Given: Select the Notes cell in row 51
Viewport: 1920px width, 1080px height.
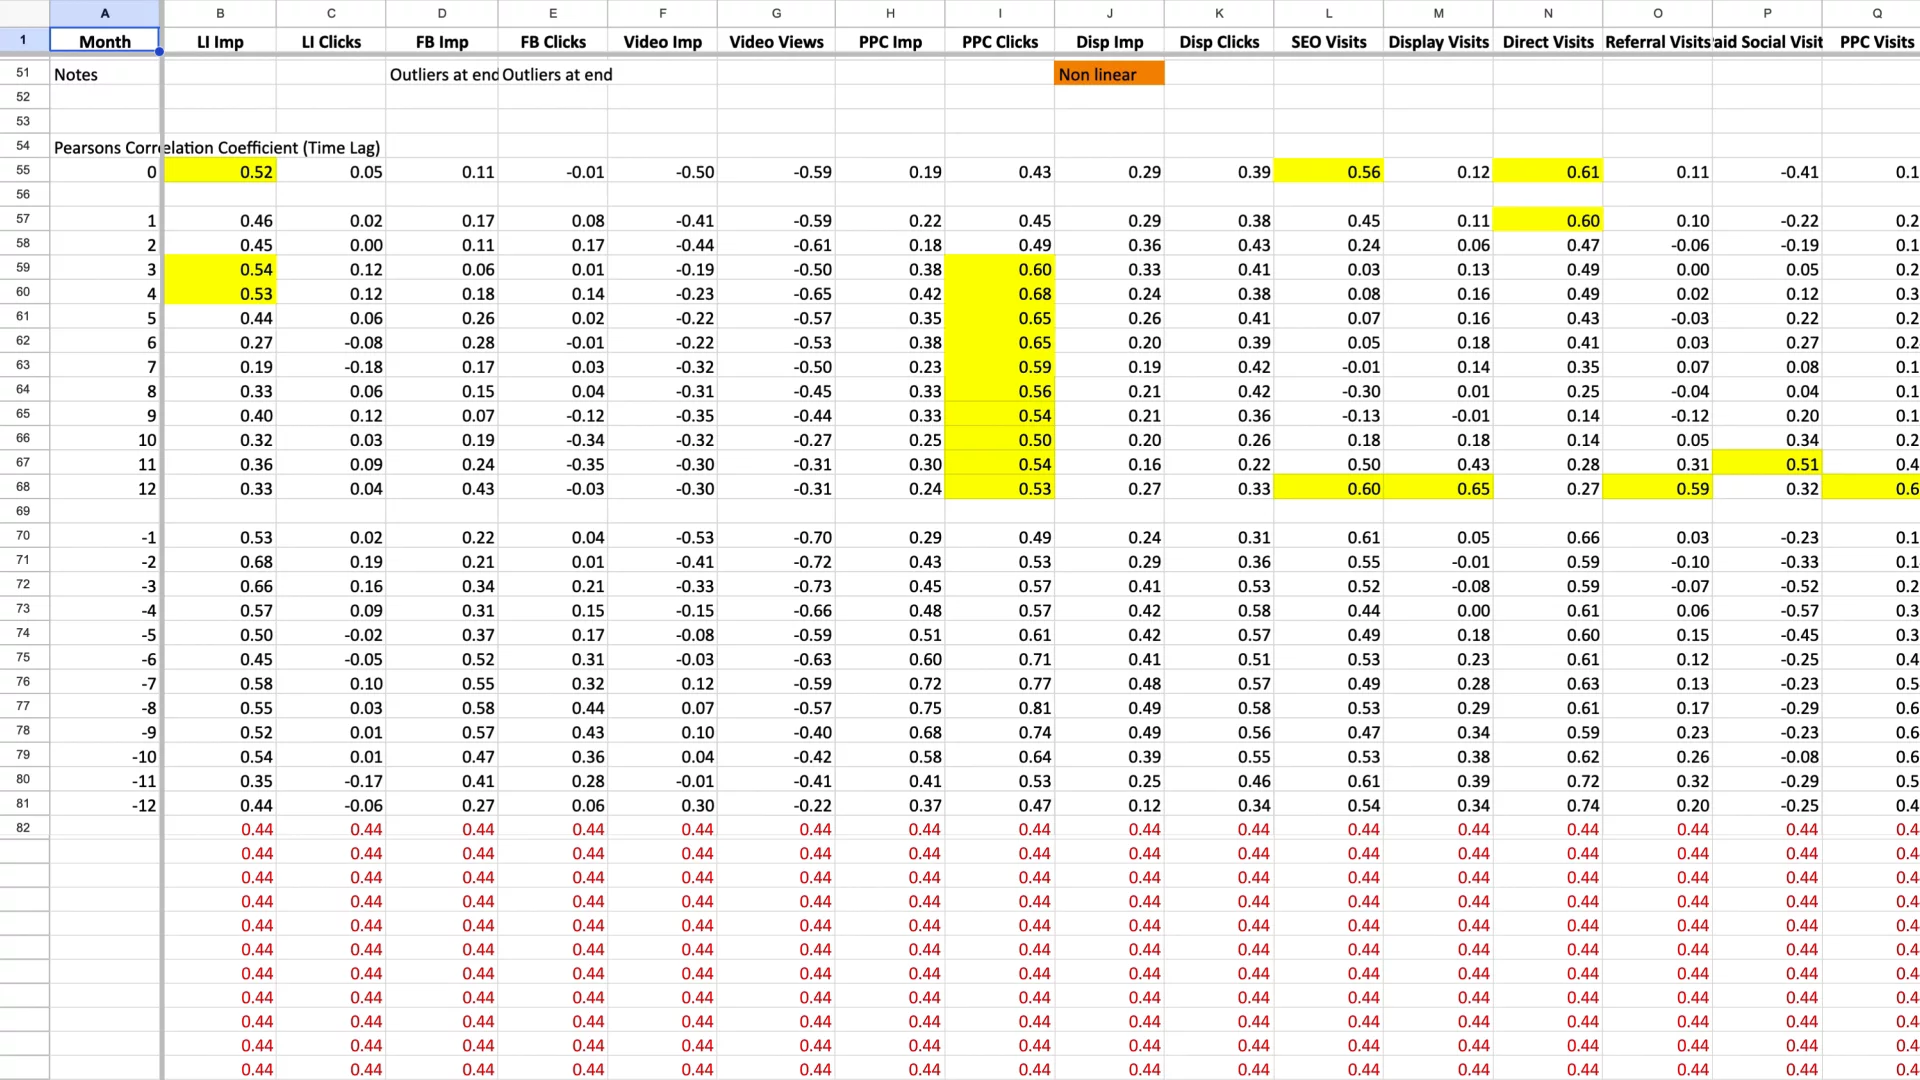Looking at the screenshot, I should [104, 74].
